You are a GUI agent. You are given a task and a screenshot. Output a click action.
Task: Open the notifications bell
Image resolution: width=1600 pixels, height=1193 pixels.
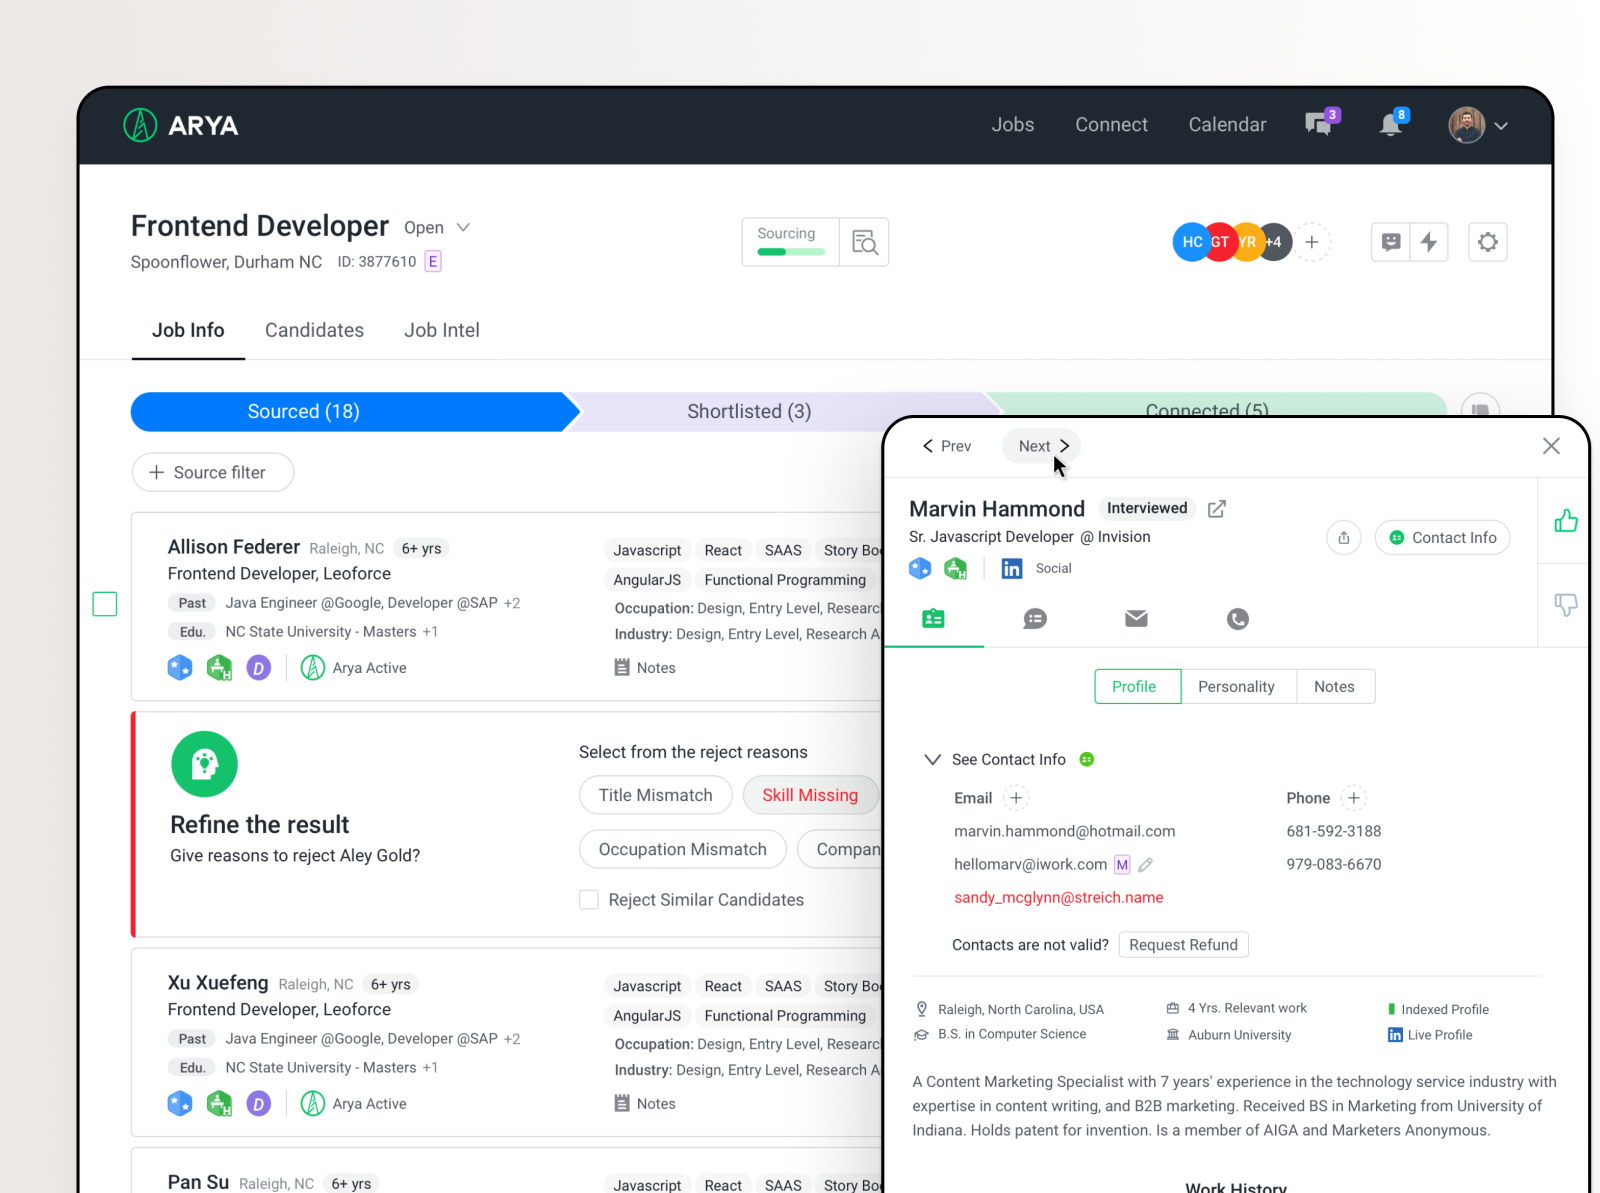coord(1390,125)
